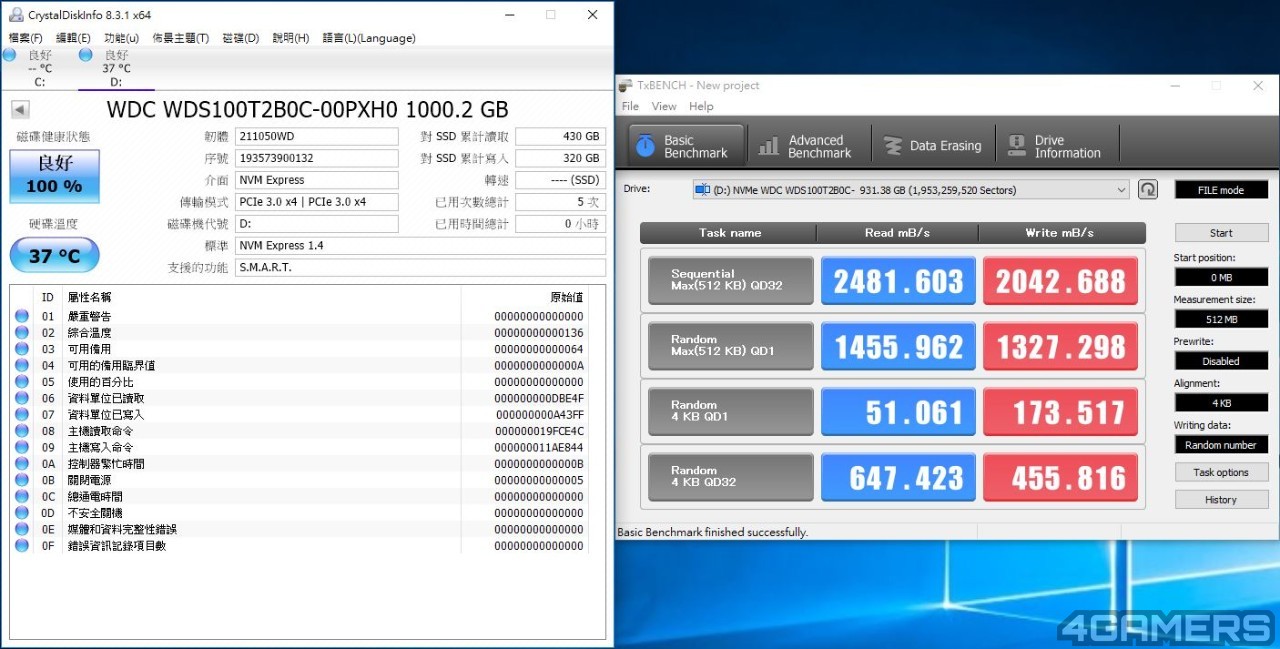Open Task options in TxBENCH
Screen dimensions: 1280x649
1221,472
